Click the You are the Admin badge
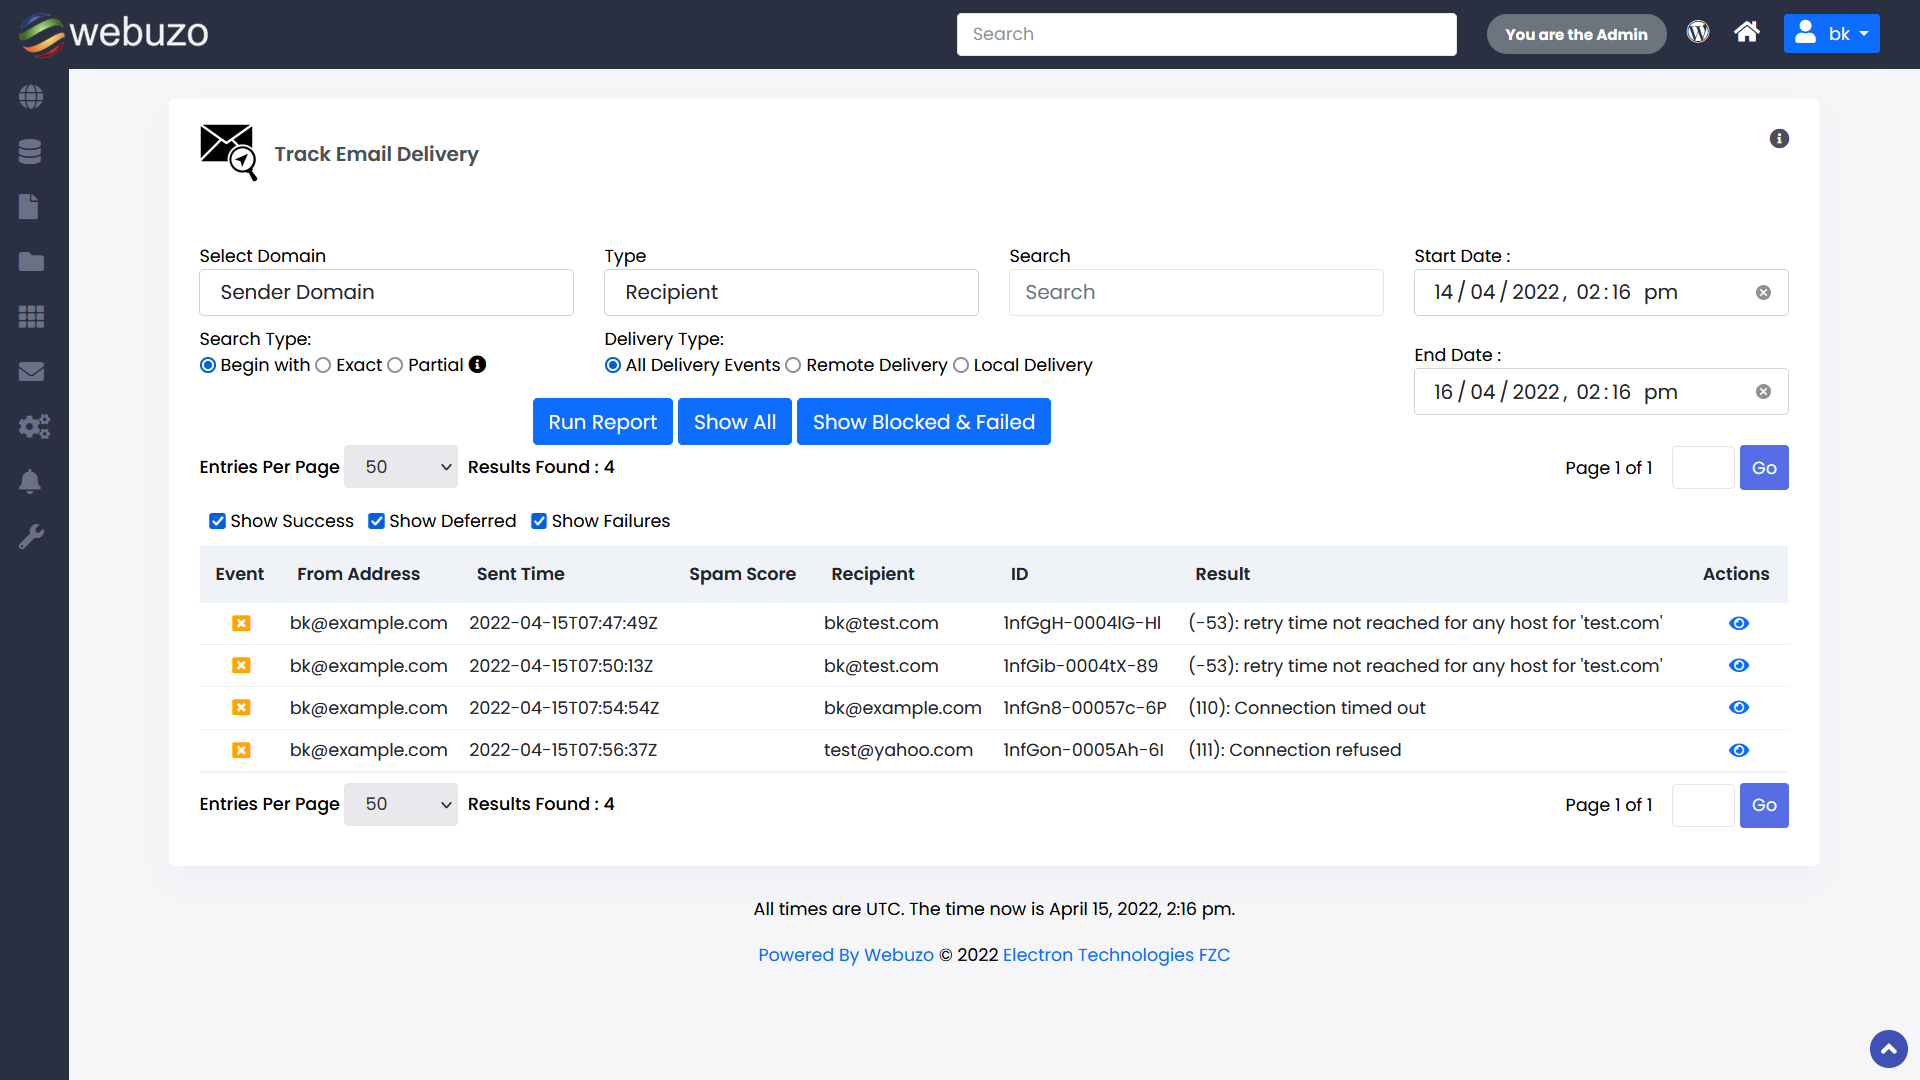The width and height of the screenshot is (1920, 1080). (1576, 33)
